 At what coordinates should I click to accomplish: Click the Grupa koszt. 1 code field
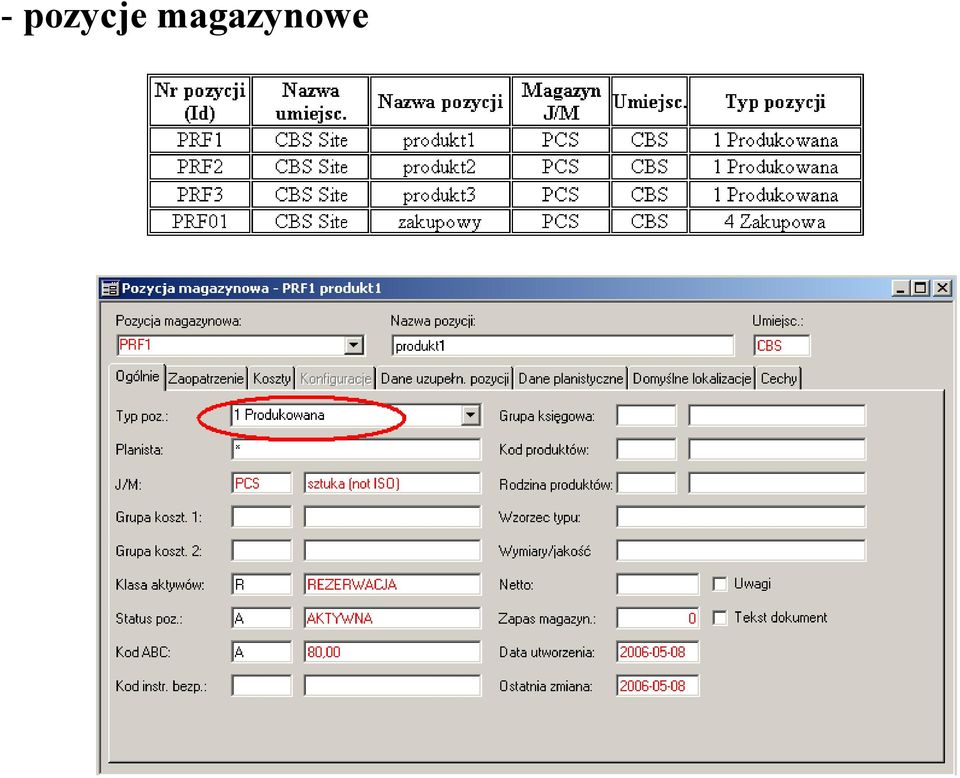pyautogui.click(x=261, y=517)
